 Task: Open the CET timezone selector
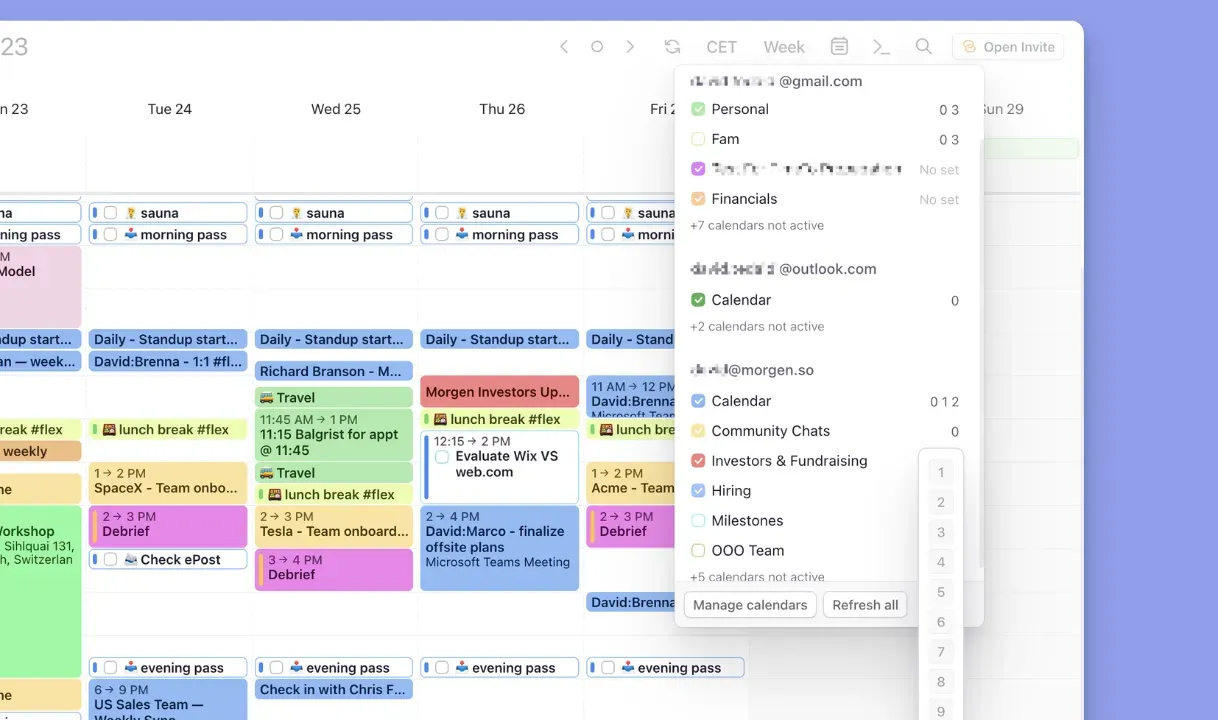(x=721, y=46)
